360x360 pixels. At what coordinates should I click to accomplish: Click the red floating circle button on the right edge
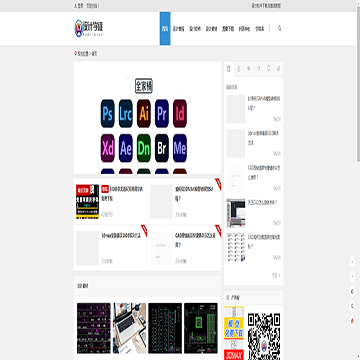pos(352,320)
